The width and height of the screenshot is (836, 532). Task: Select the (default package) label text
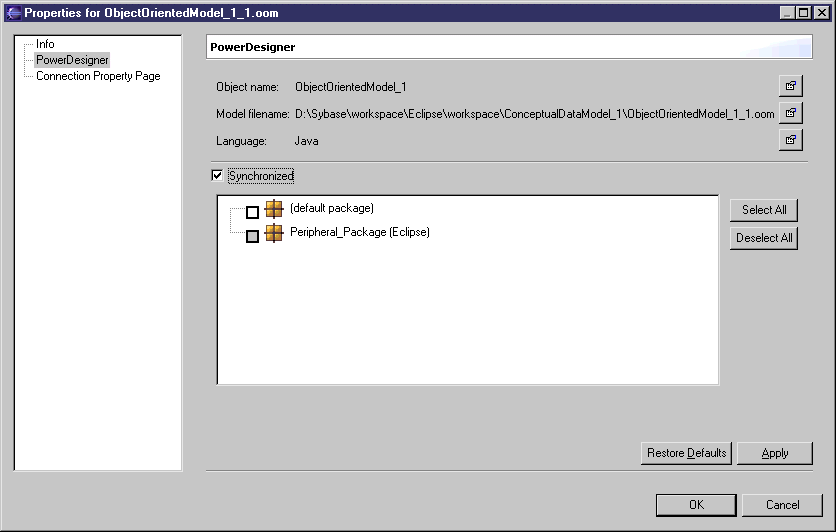(x=331, y=208)
